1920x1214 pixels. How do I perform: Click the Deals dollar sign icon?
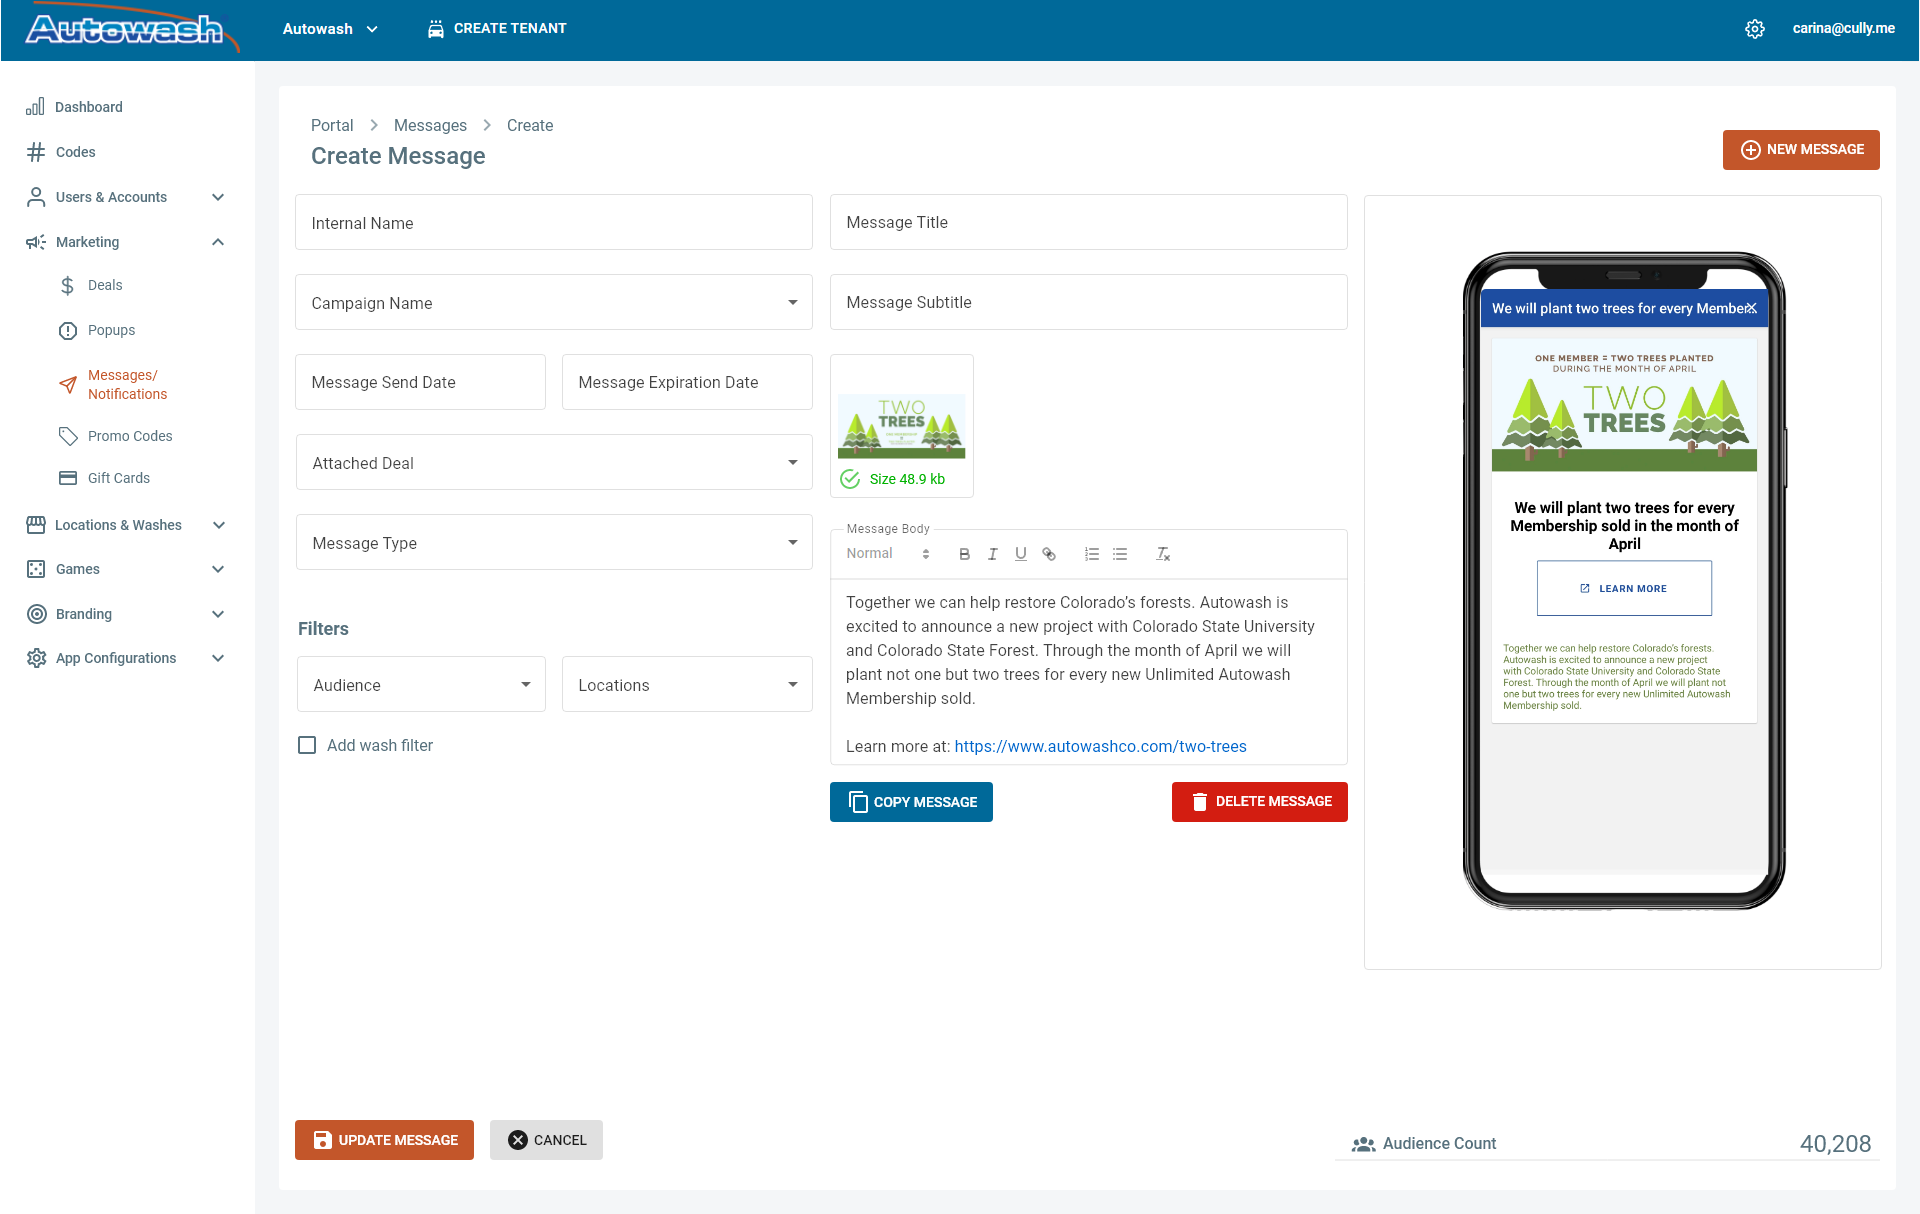pyautogui.click(x=68, y=286)
